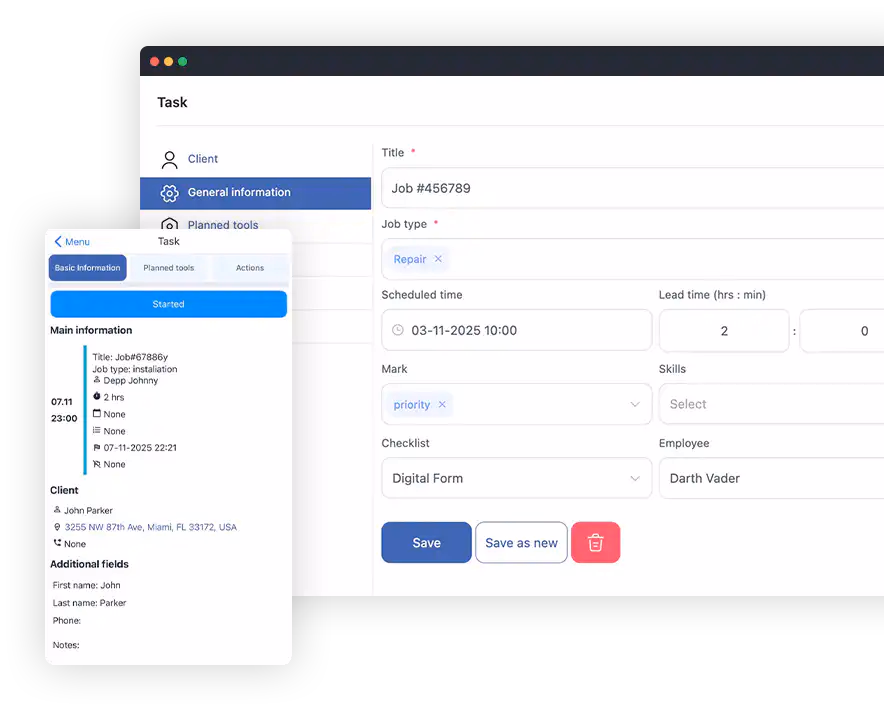Switch to the Planned tools mobile tab
This screenshot has height=719, width=884.
(169, 268)
